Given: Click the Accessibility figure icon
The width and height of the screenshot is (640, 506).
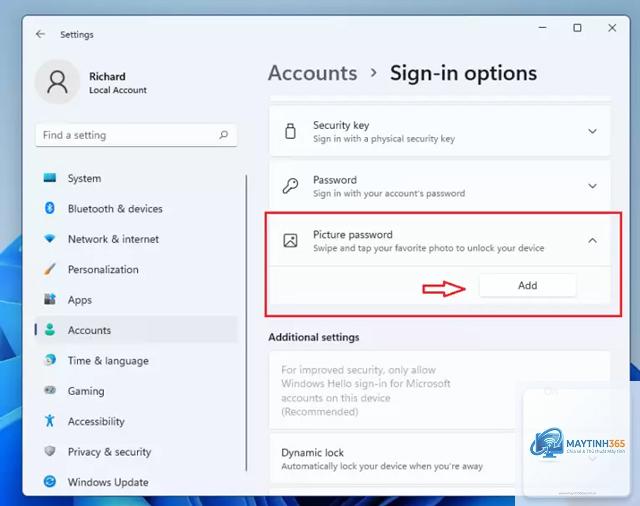Looking at the screenshot, I should click(x=50, y=421).
